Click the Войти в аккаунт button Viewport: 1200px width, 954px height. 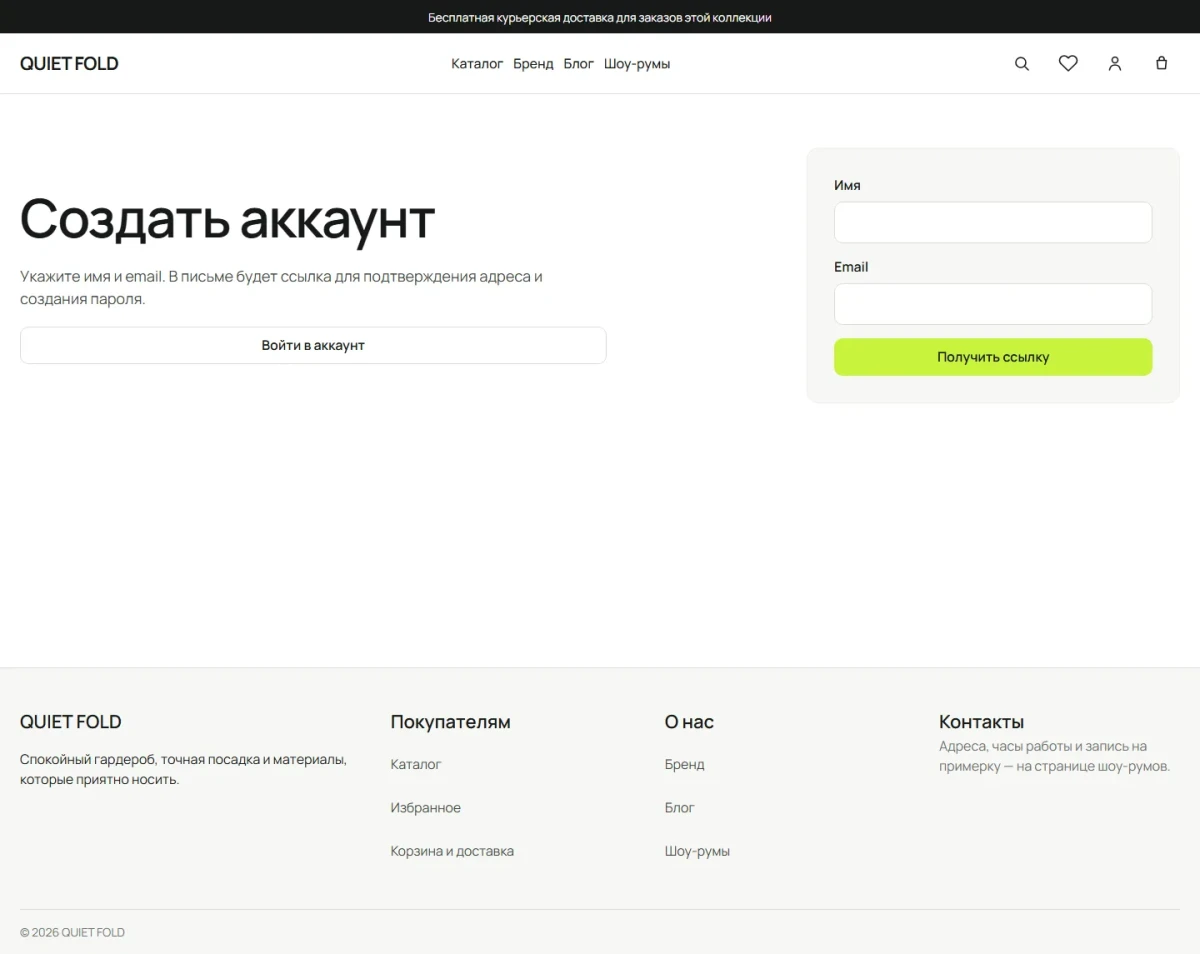pos(313,345)
